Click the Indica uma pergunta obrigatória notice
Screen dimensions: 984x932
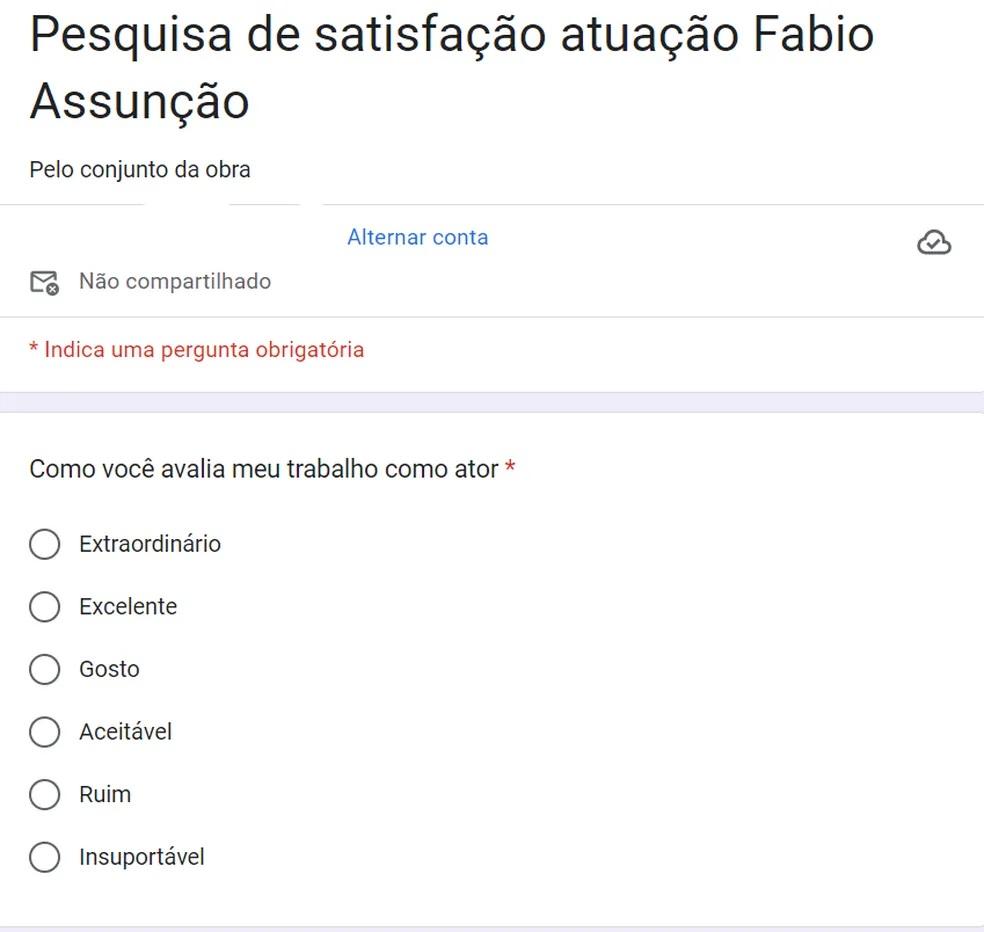click(197, 350)
